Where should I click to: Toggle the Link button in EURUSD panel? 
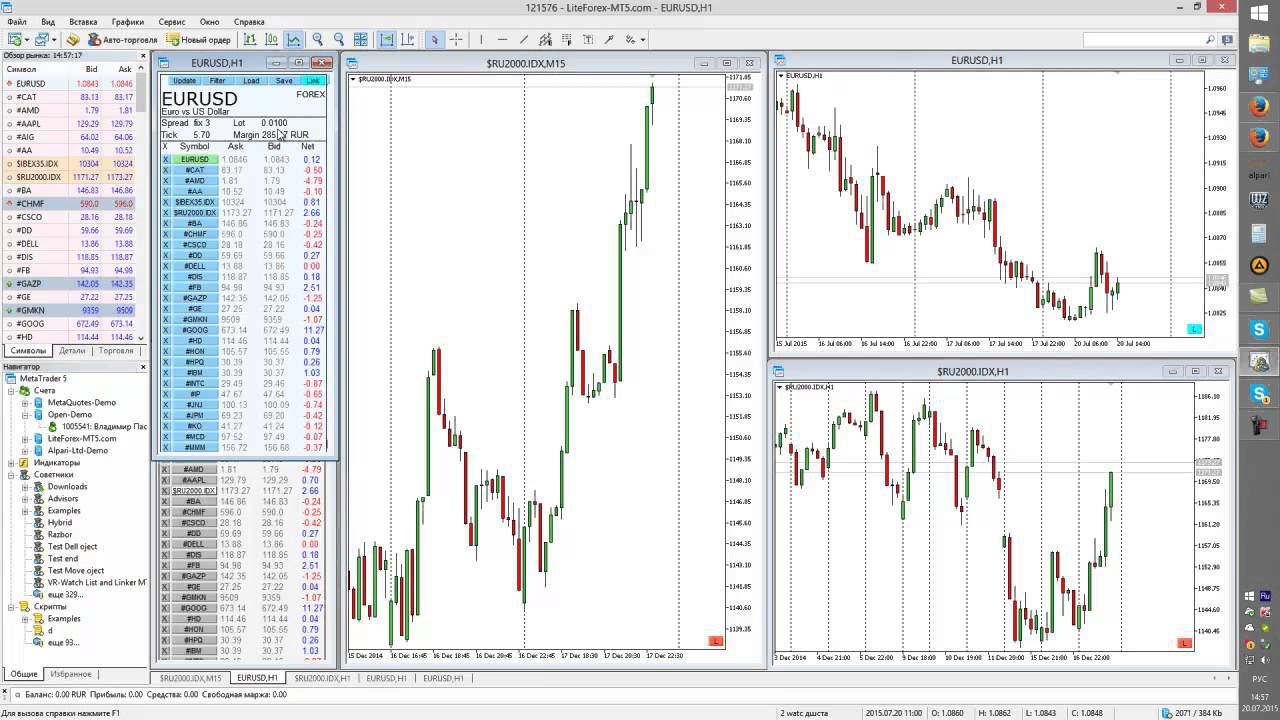(x=313, y=81)
